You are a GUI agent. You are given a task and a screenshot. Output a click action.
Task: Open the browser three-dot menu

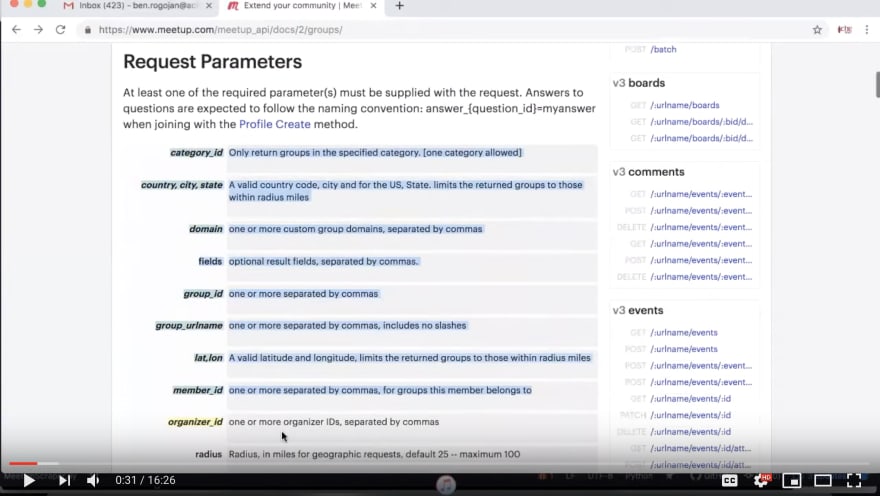point(867,30)
